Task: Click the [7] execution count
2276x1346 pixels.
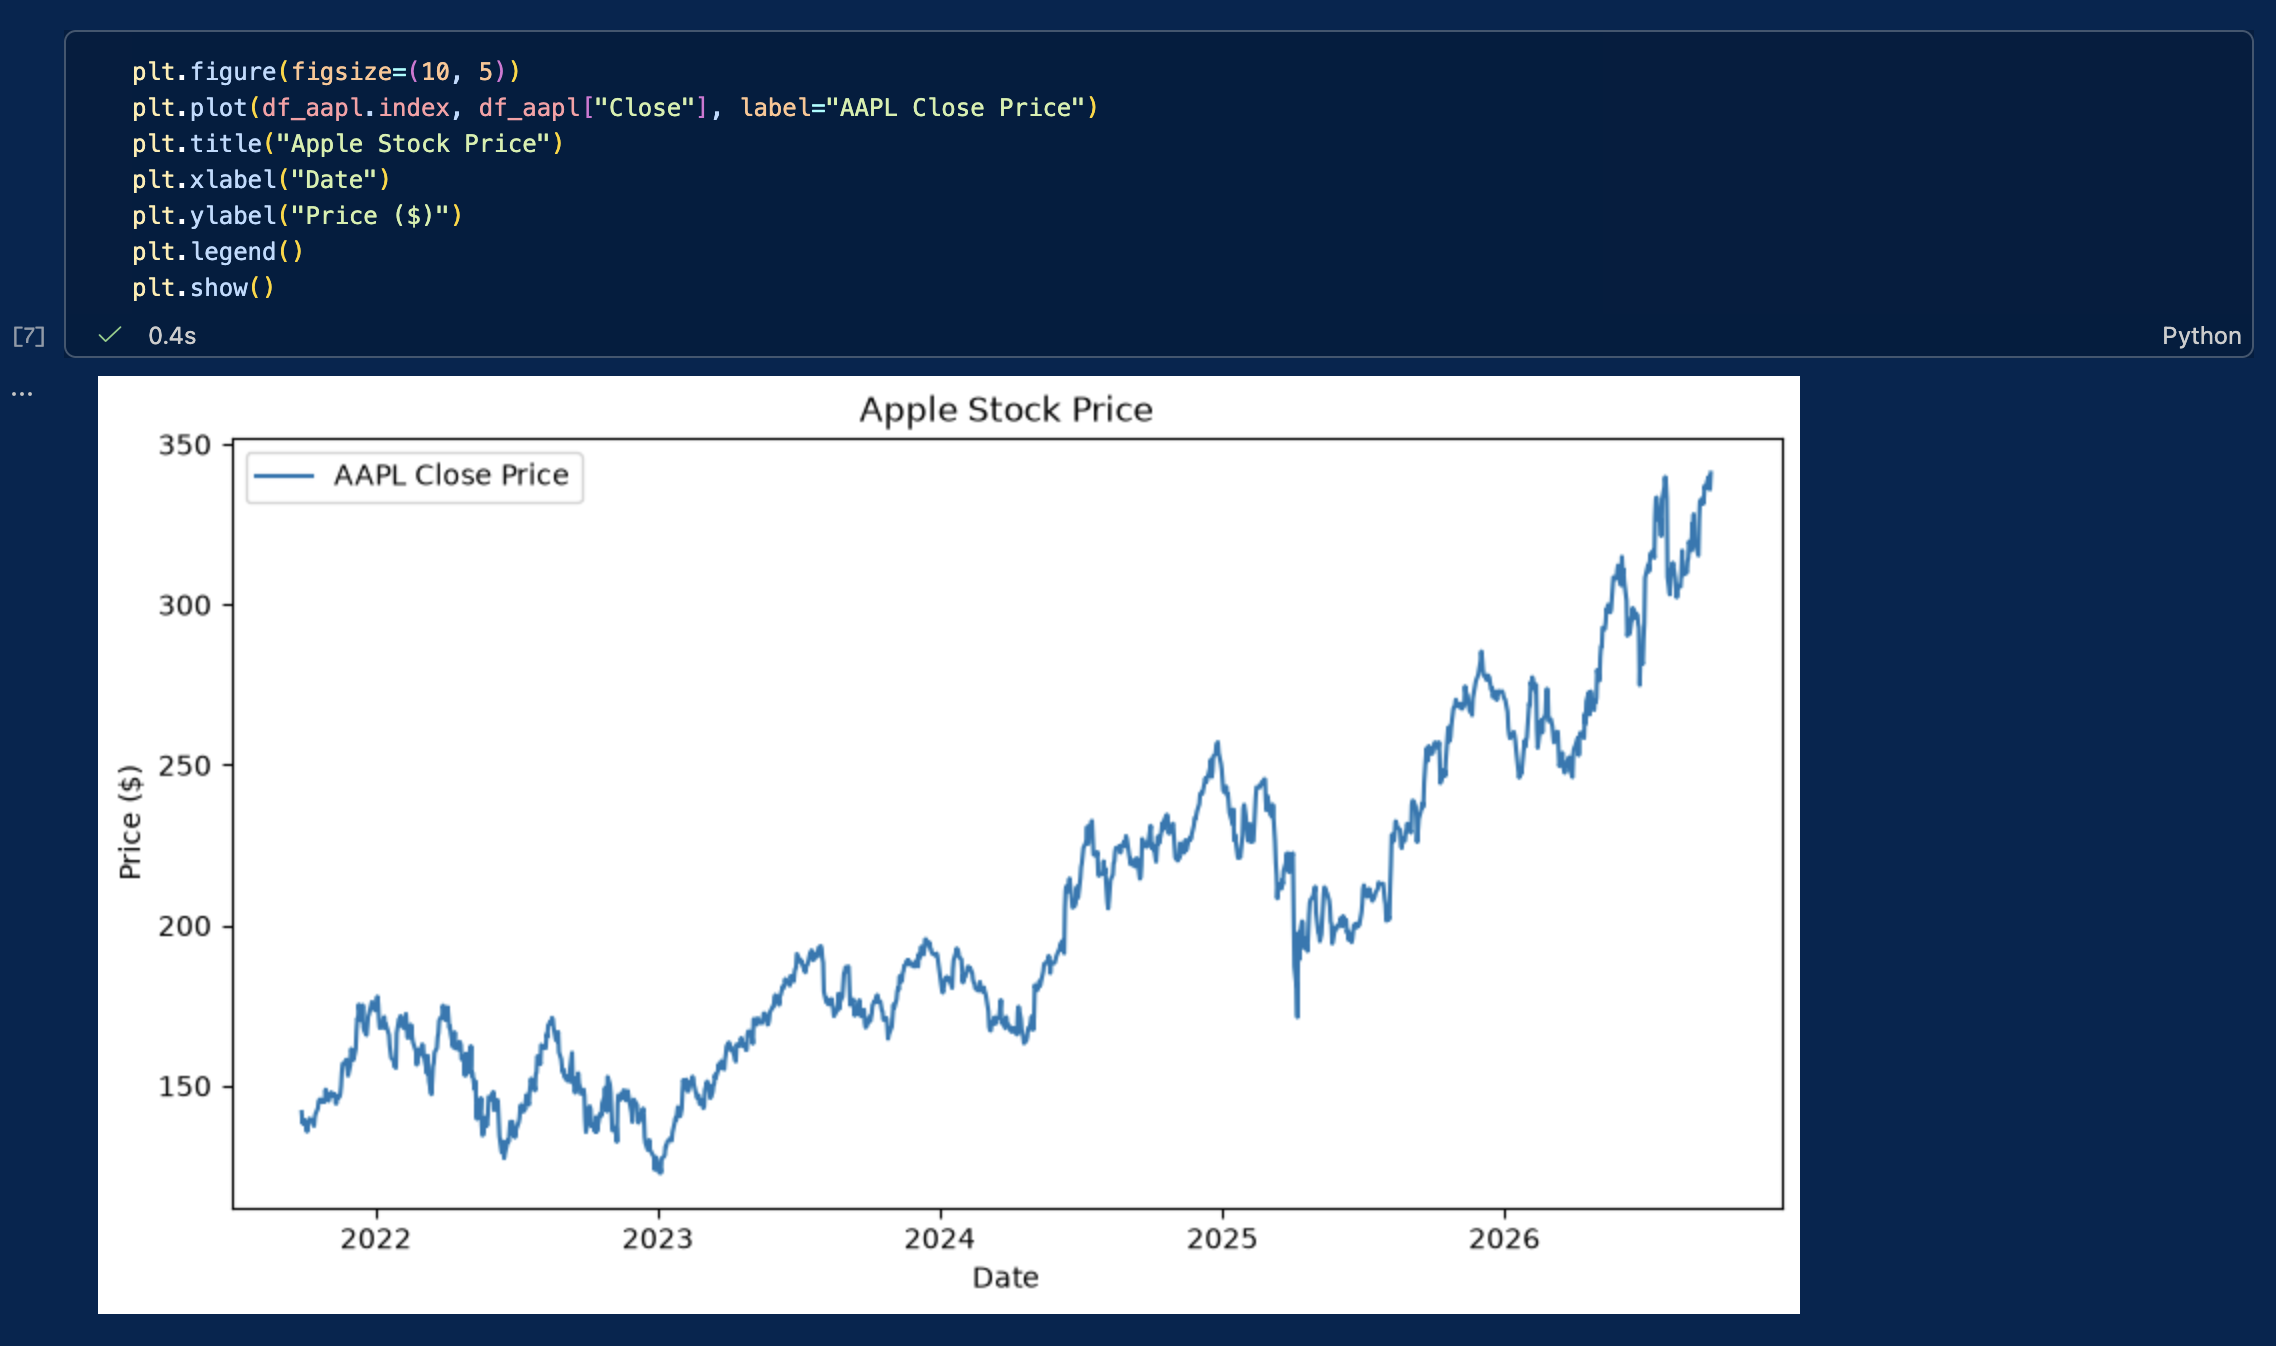Action: click(29, 336)
